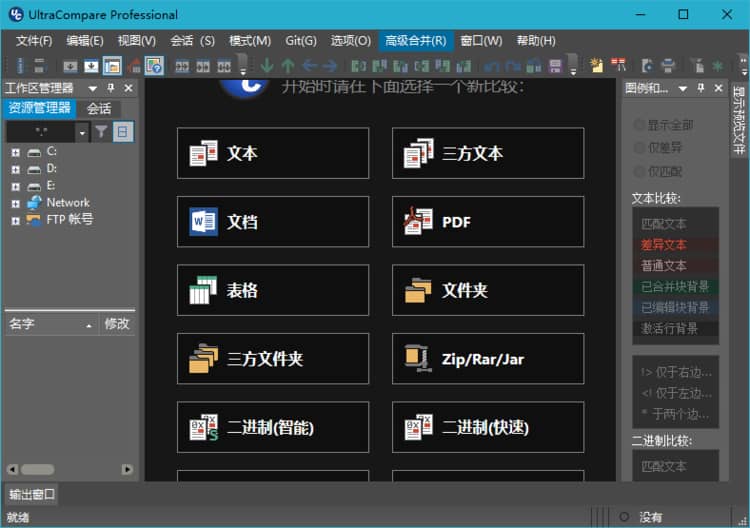Select the 仅差异 radio button
Image resolution: width=750 pixels, height=528 pixels.
tap(639, 148)
